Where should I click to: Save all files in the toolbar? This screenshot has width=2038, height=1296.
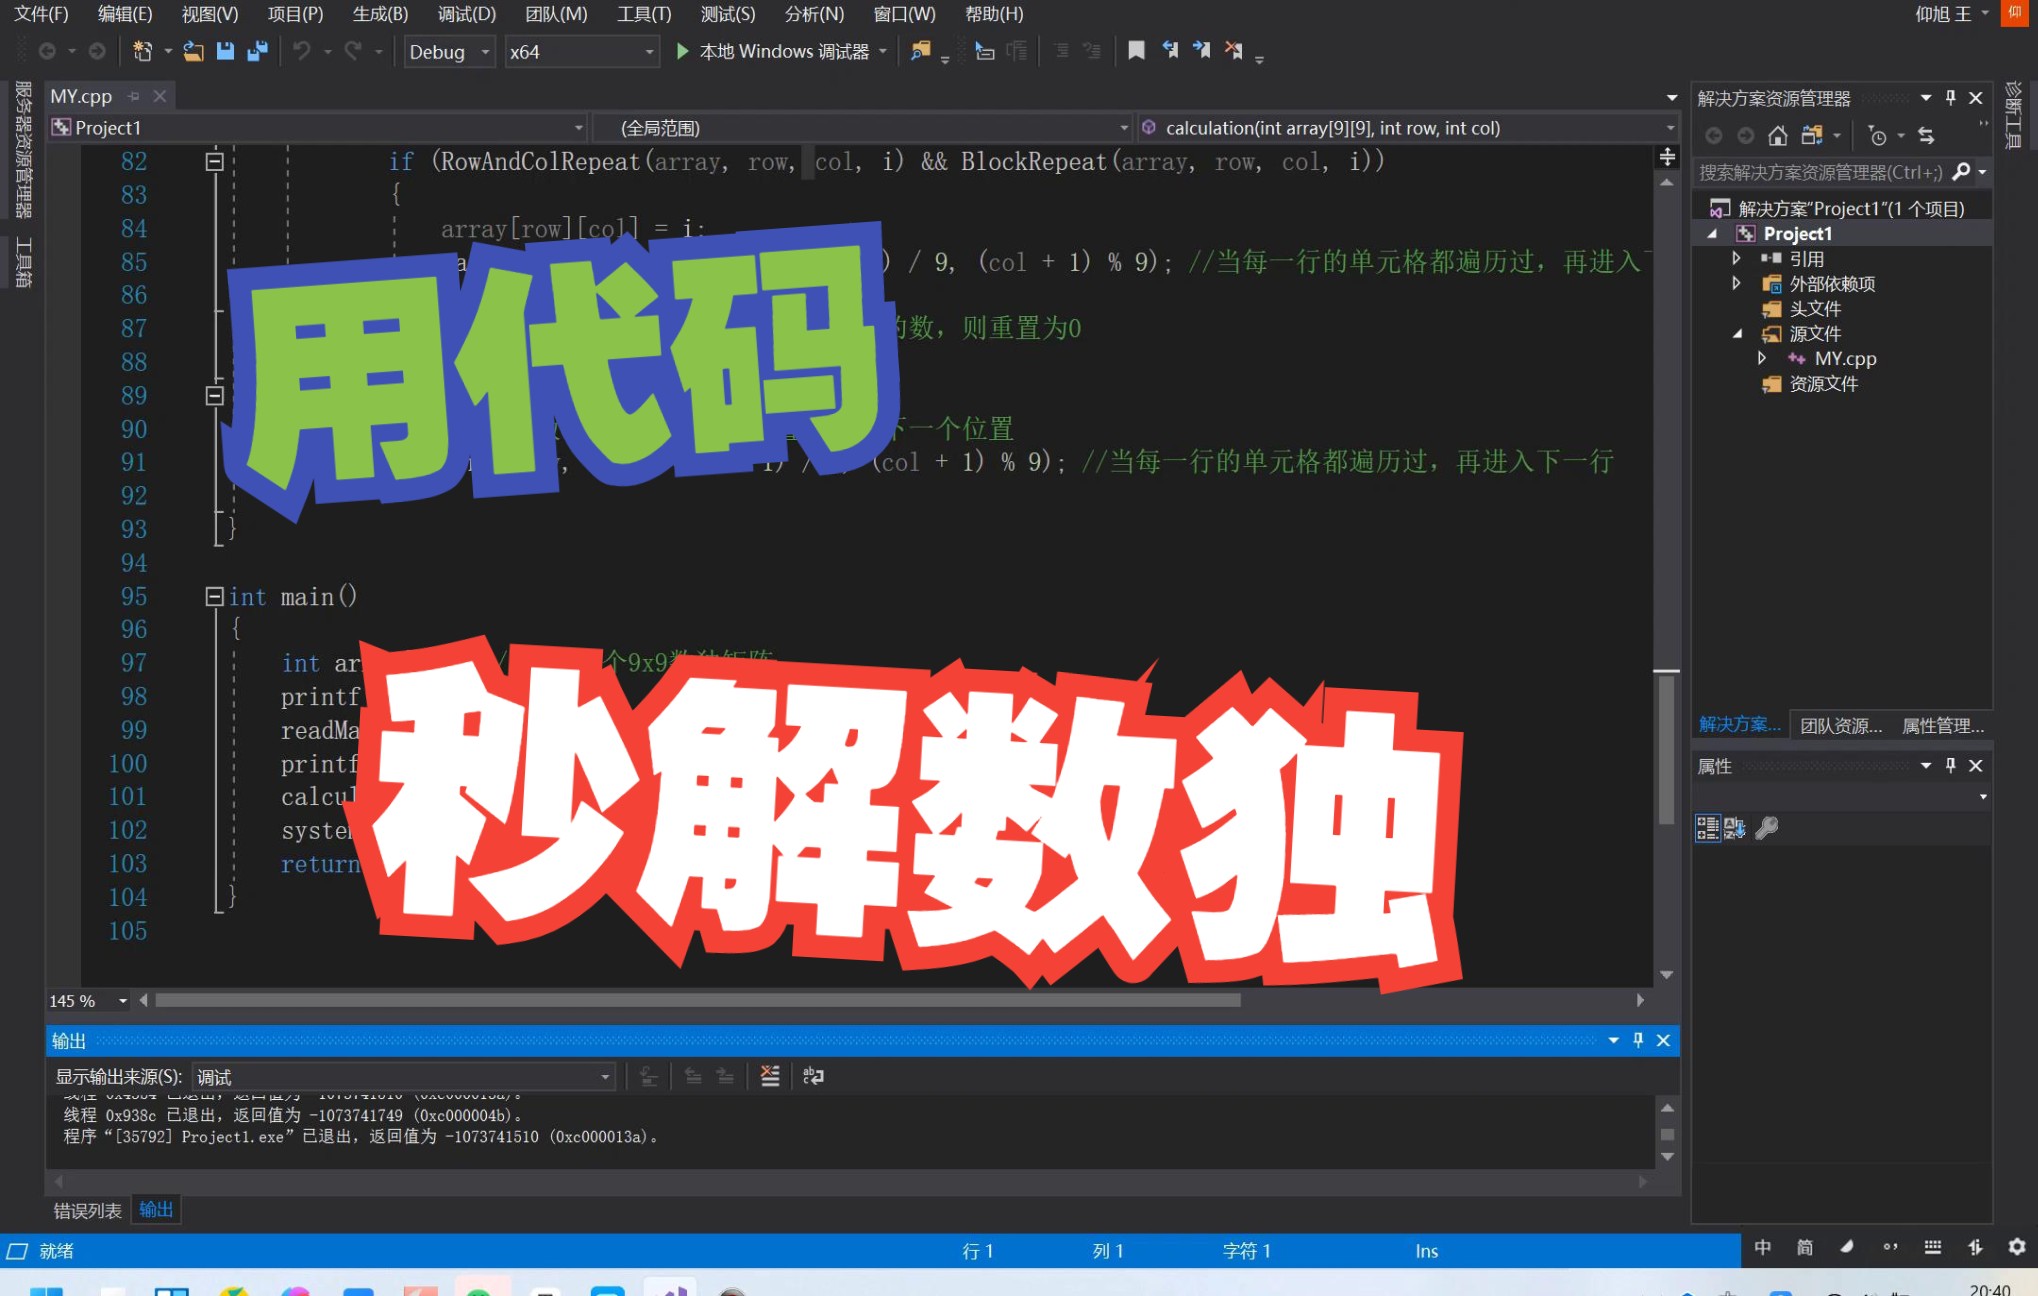257,51
